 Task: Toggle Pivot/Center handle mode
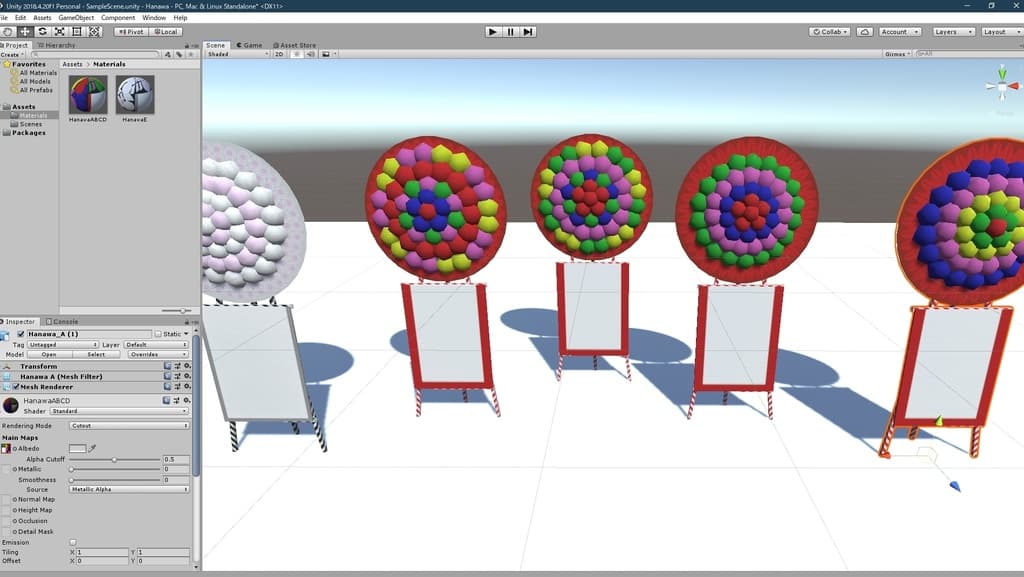pyautogui.click(x=131, y=31)
